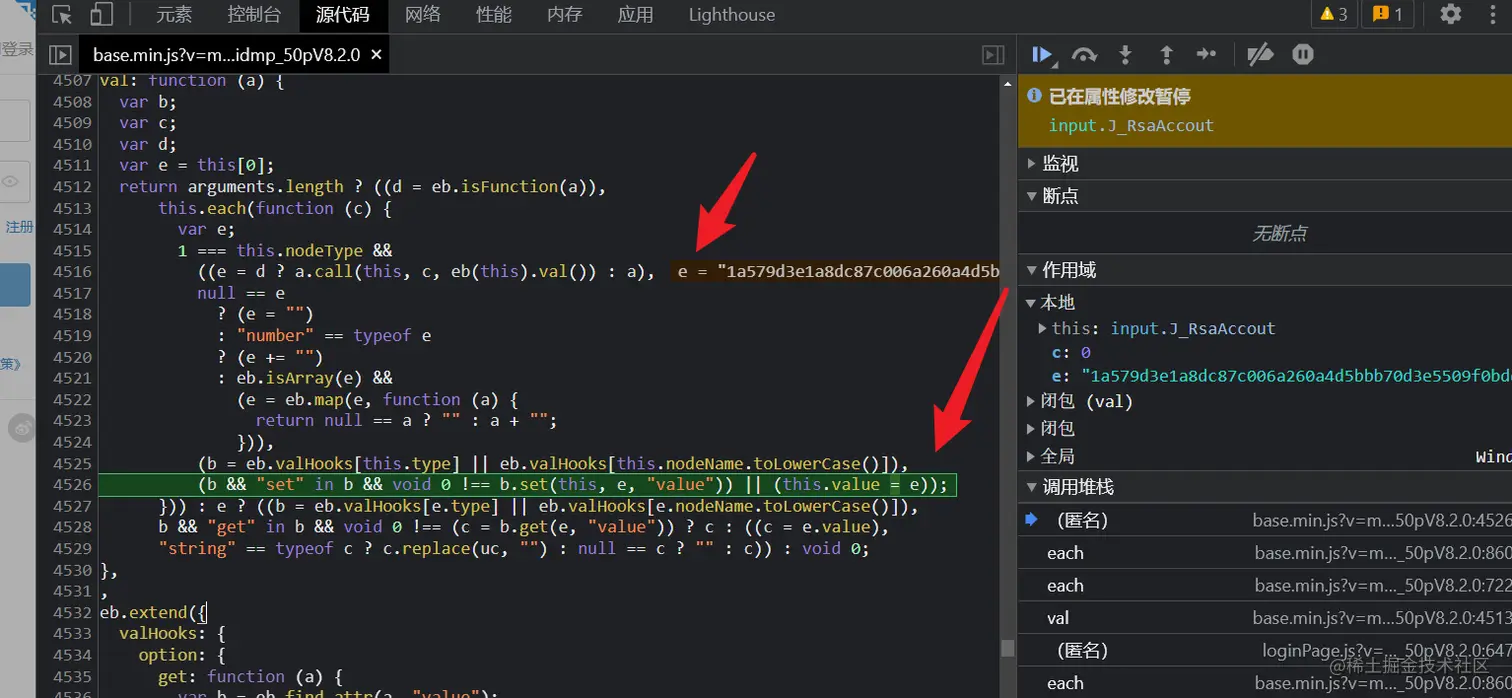Click the inline e value hint

coord(837,271)
